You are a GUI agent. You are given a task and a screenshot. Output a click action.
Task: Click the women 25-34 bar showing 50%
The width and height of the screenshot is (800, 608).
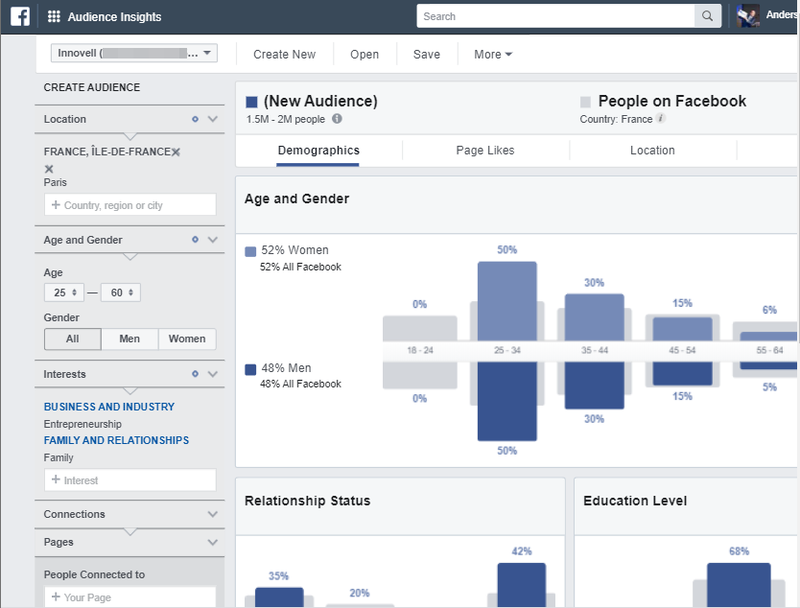coord(507,301)
